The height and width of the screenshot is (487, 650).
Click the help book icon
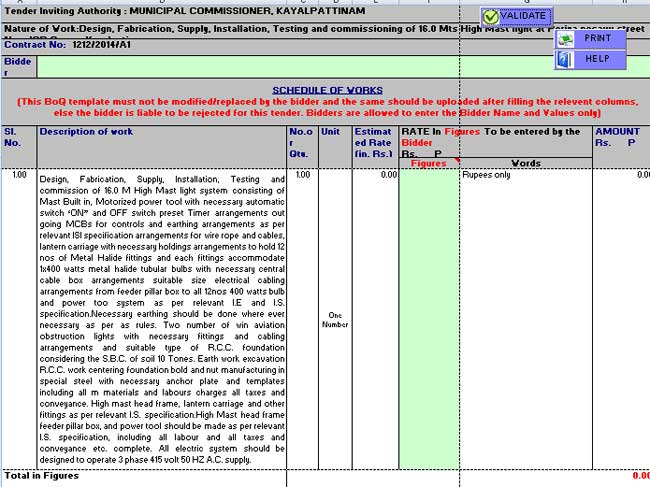pos(565,60)
